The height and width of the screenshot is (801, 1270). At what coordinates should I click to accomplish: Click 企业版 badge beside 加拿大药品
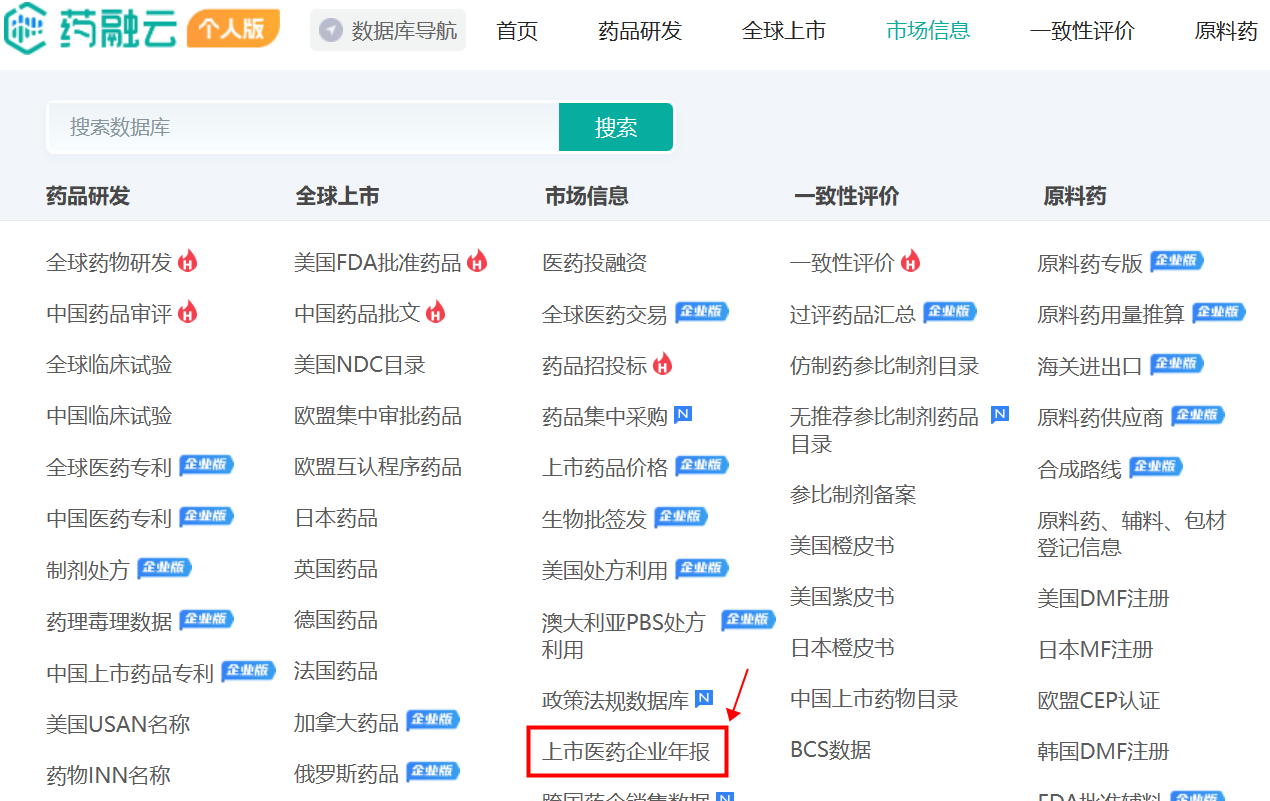(x=433, y=720)
